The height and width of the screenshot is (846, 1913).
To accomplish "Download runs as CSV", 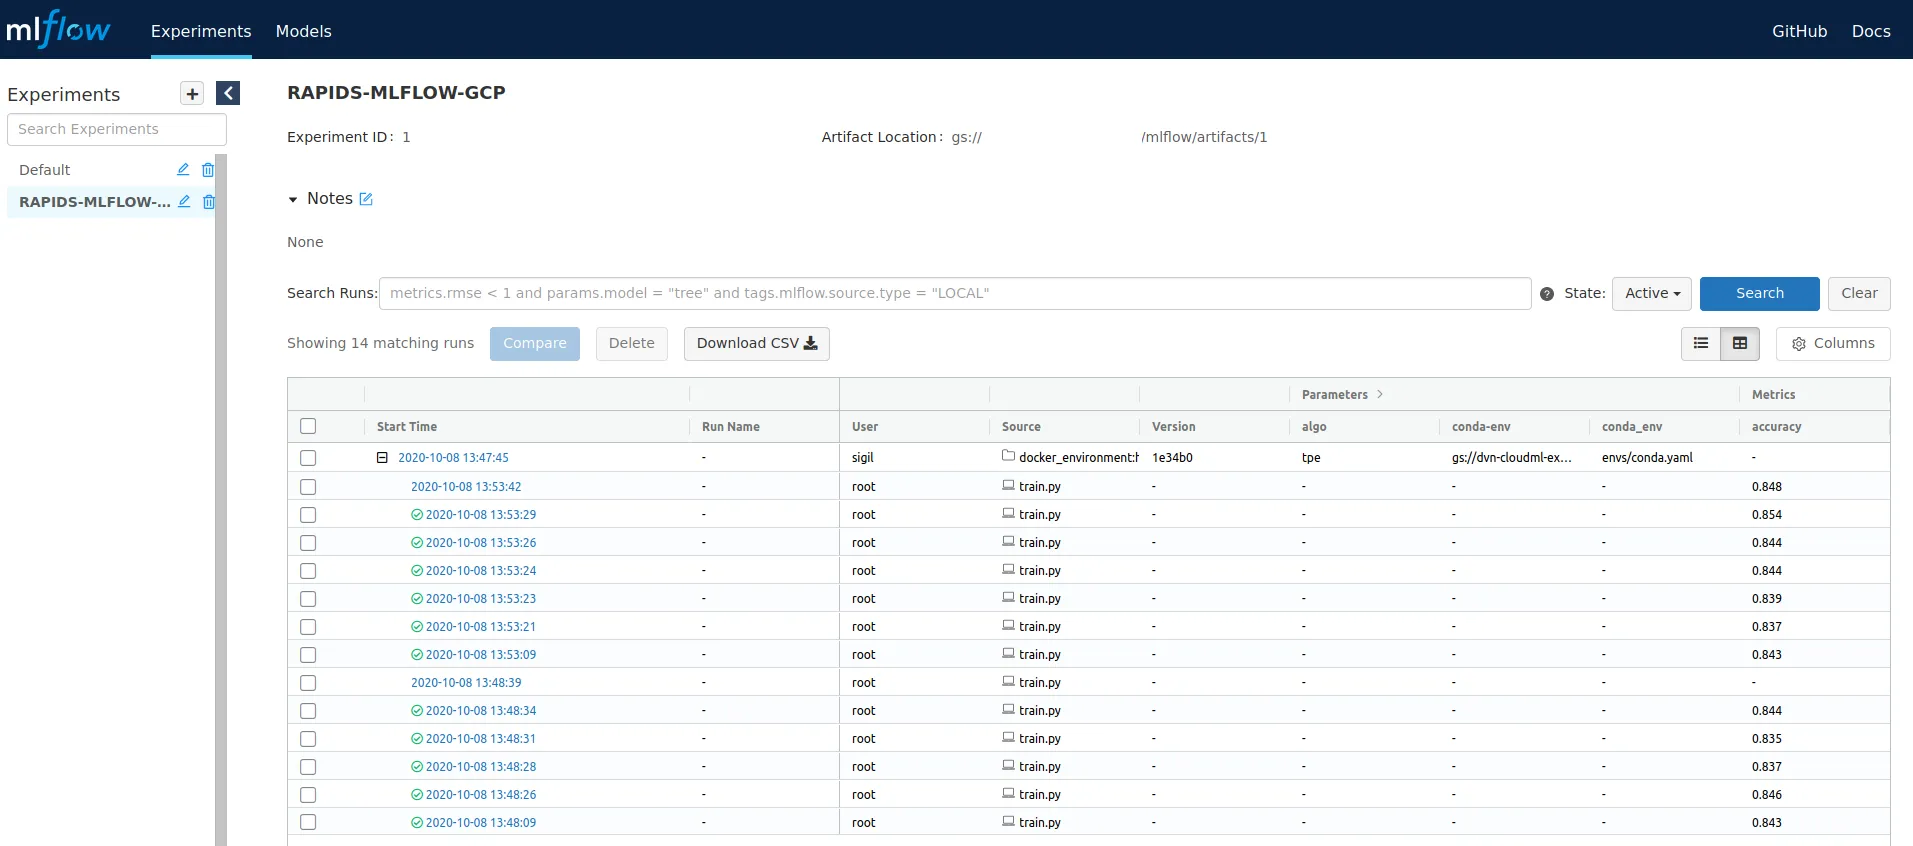I will 757,344.
